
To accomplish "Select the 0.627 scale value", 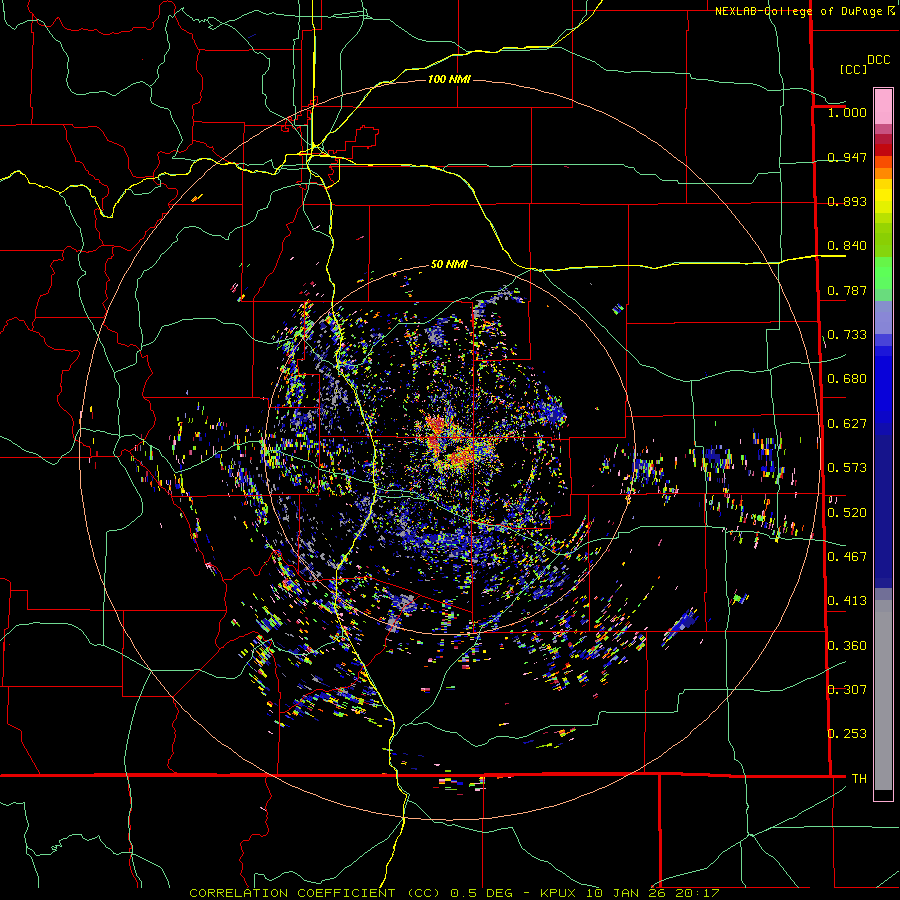I will [847, 424].
